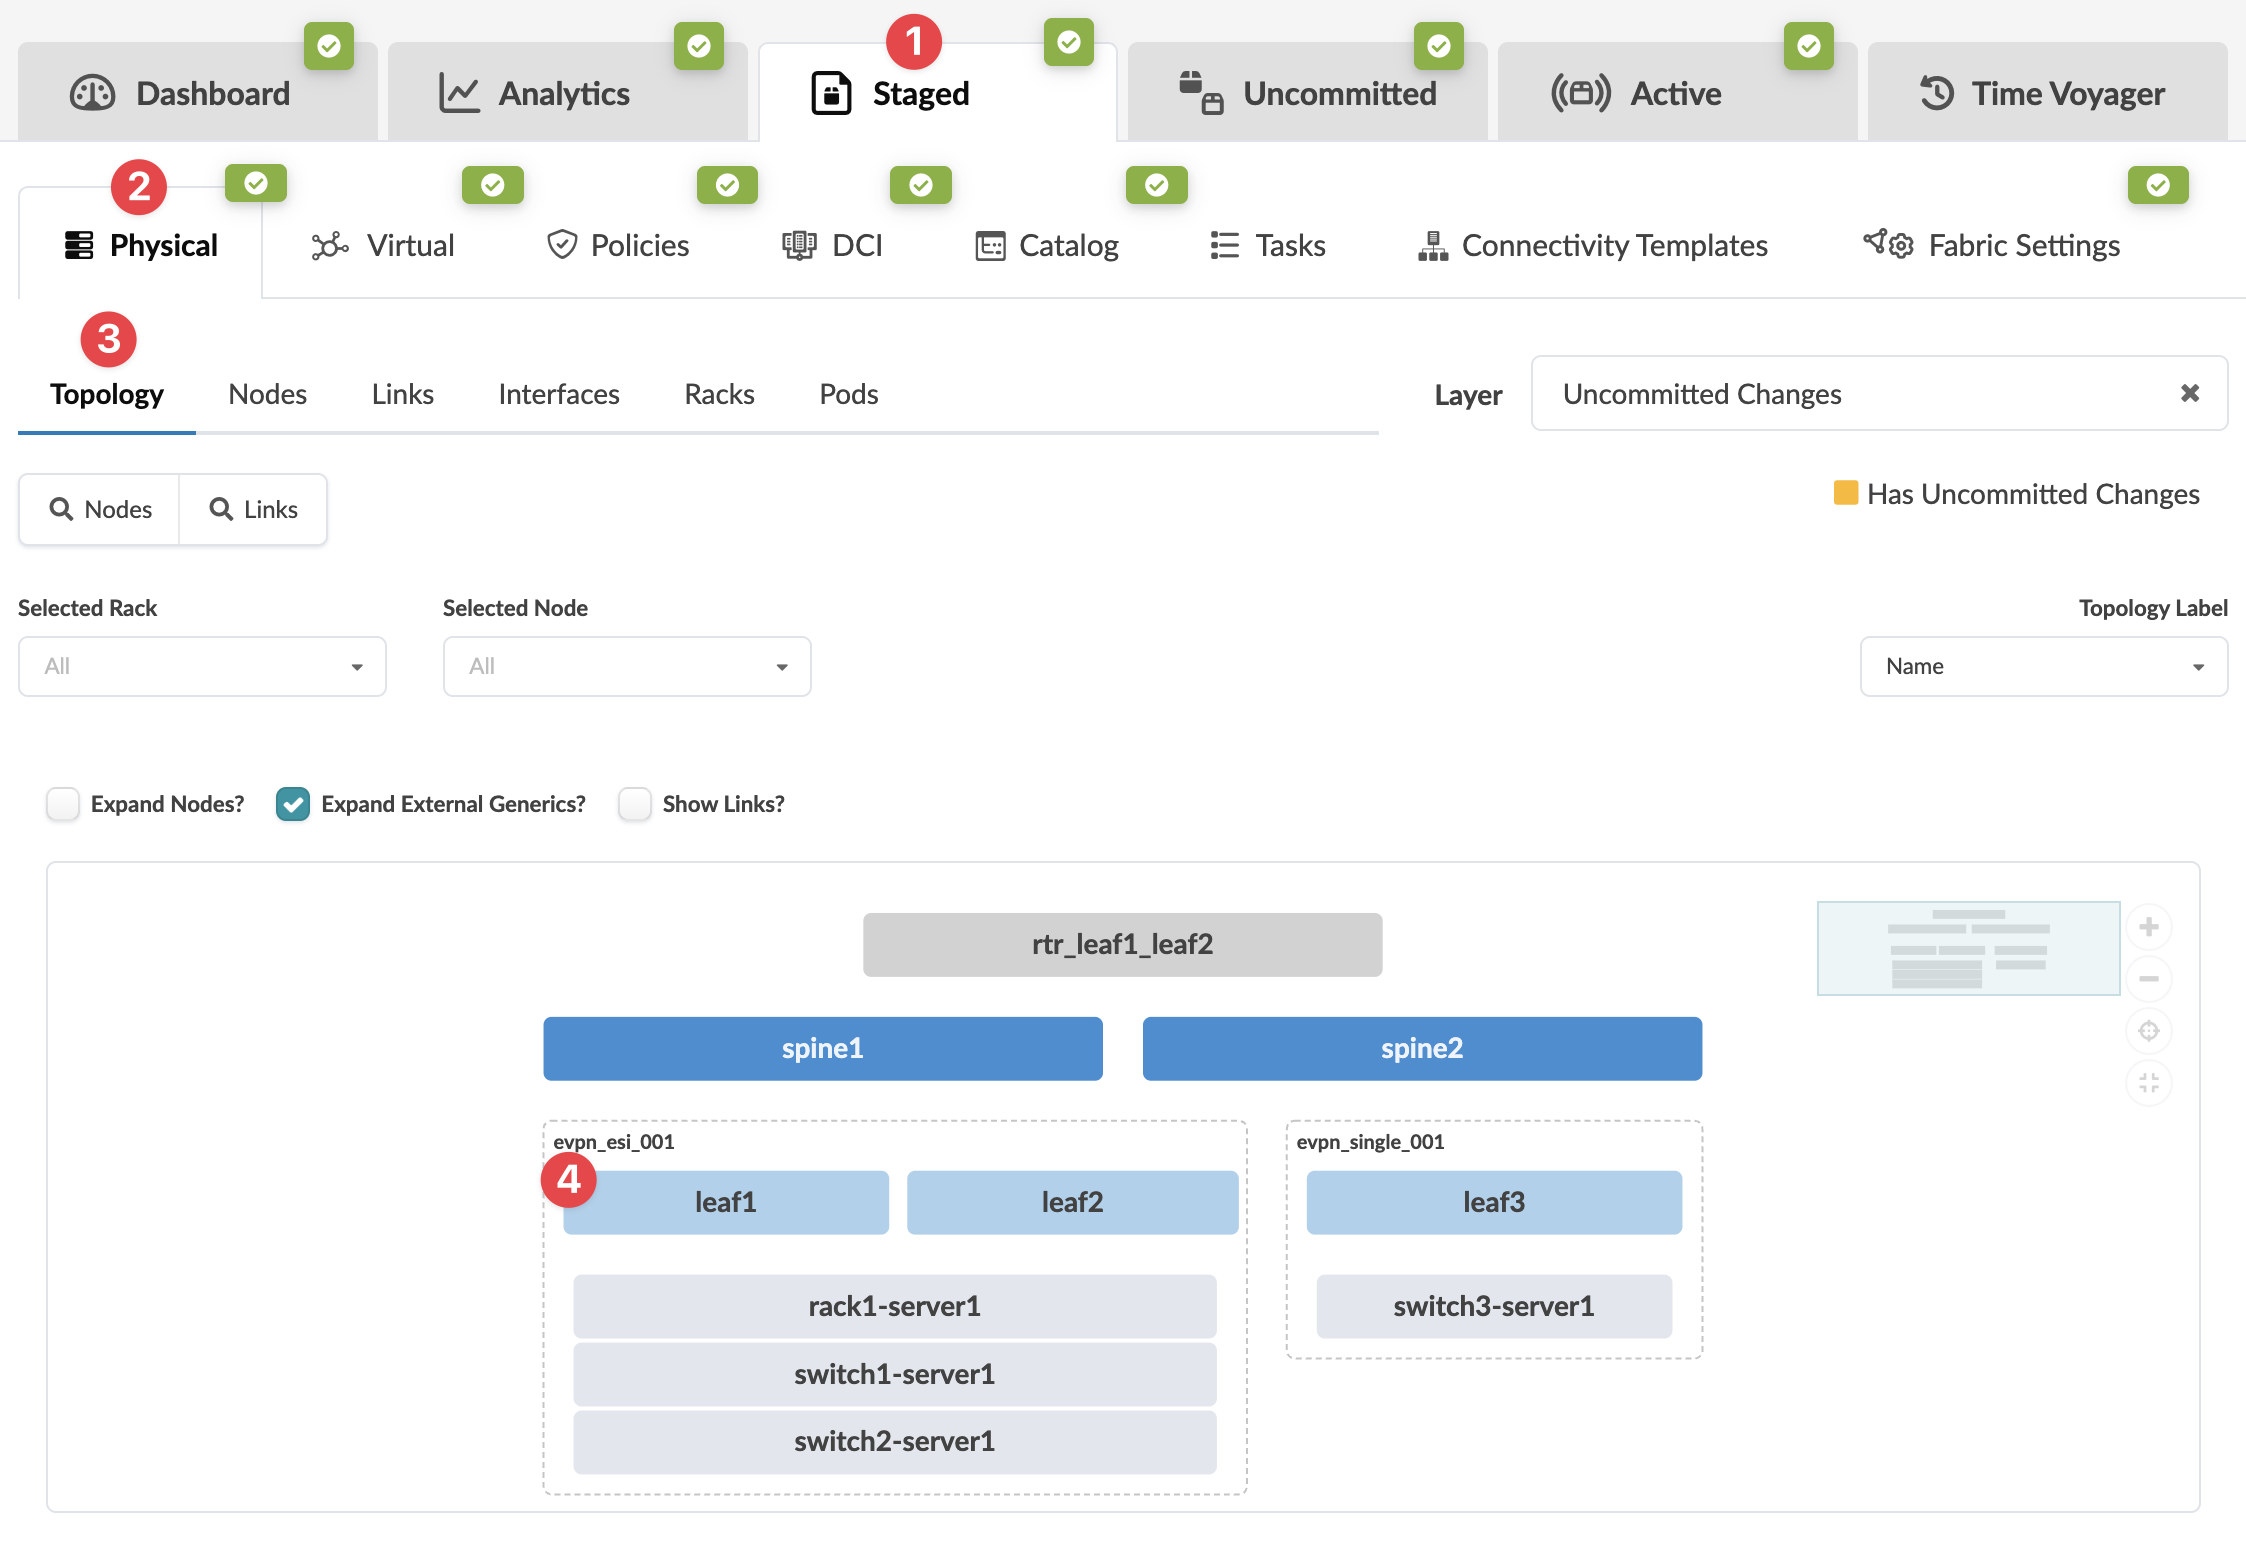This screenshot has height=1542, width=2246.
Task: Click the center topology crosshair icon
Action: click(x=2148, y=1030)
